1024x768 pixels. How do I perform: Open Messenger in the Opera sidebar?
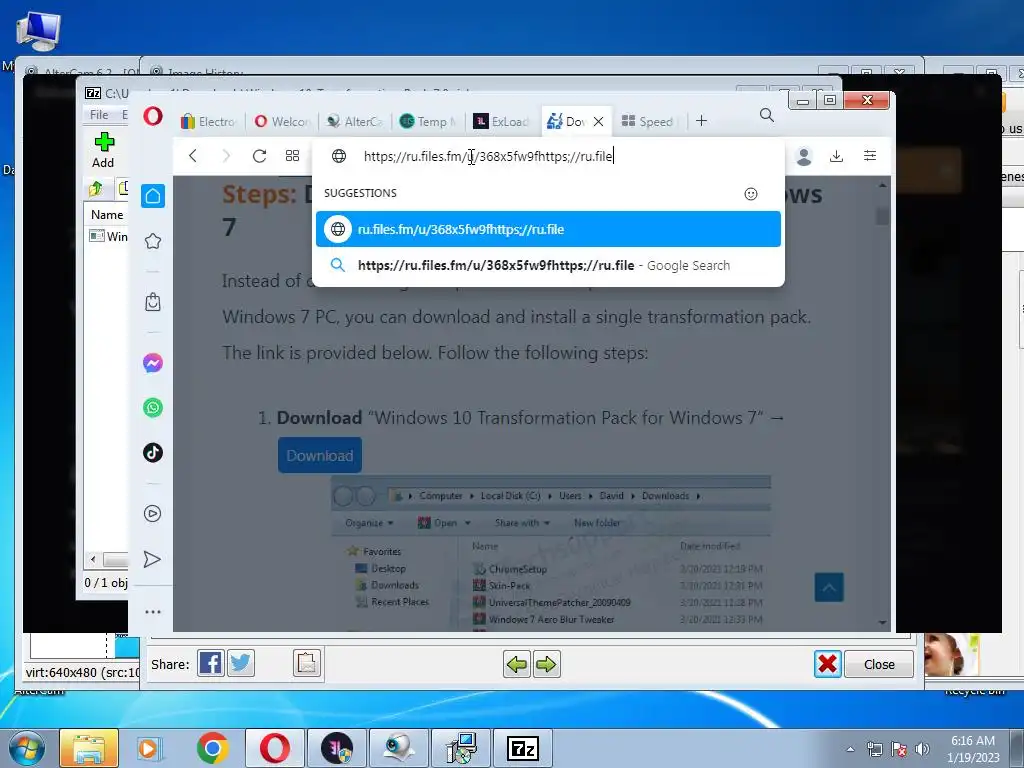(153, 363)
